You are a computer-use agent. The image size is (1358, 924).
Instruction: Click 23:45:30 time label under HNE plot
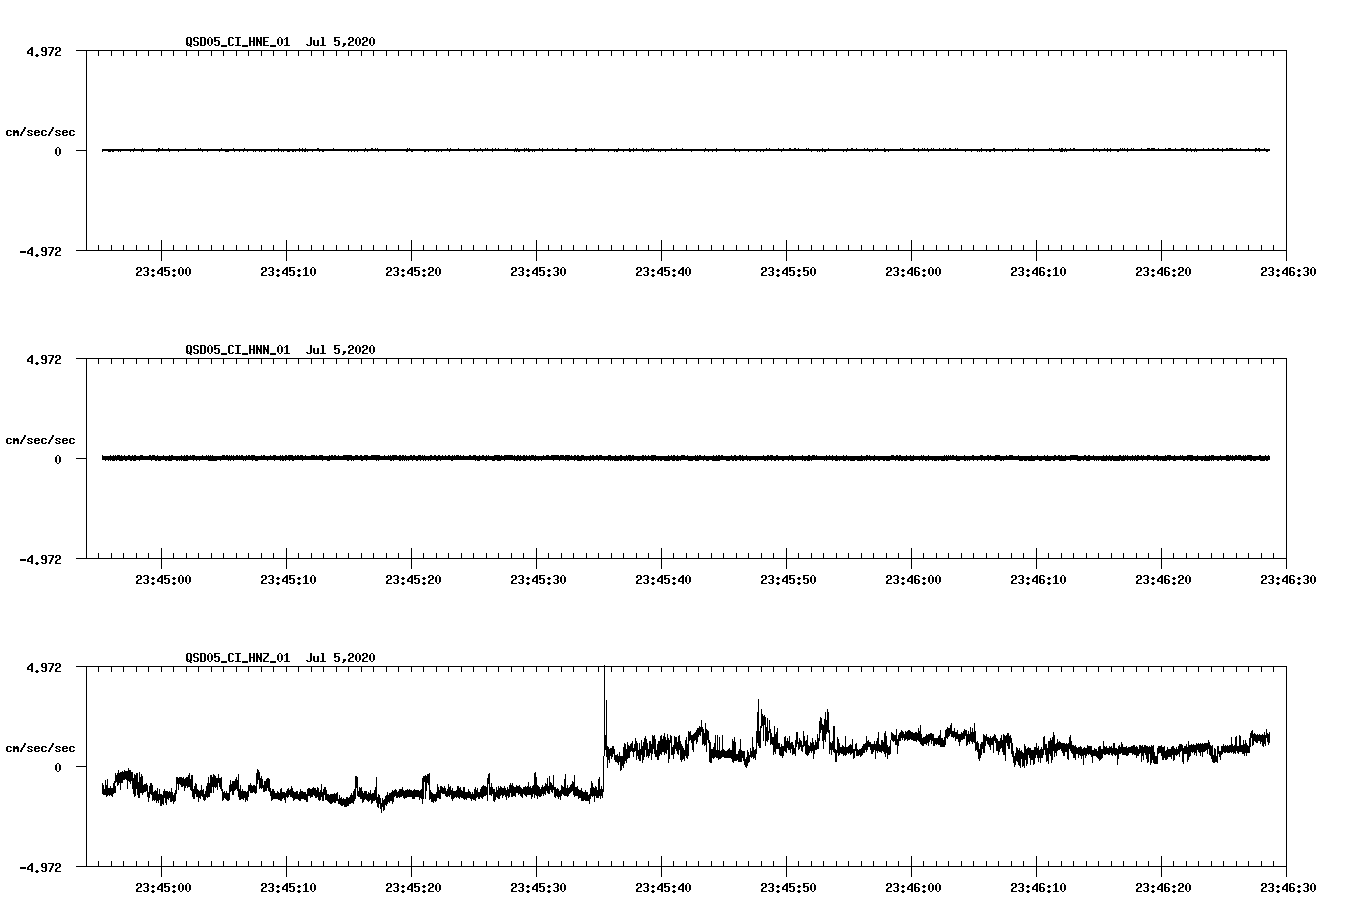[x=537, y=271]
